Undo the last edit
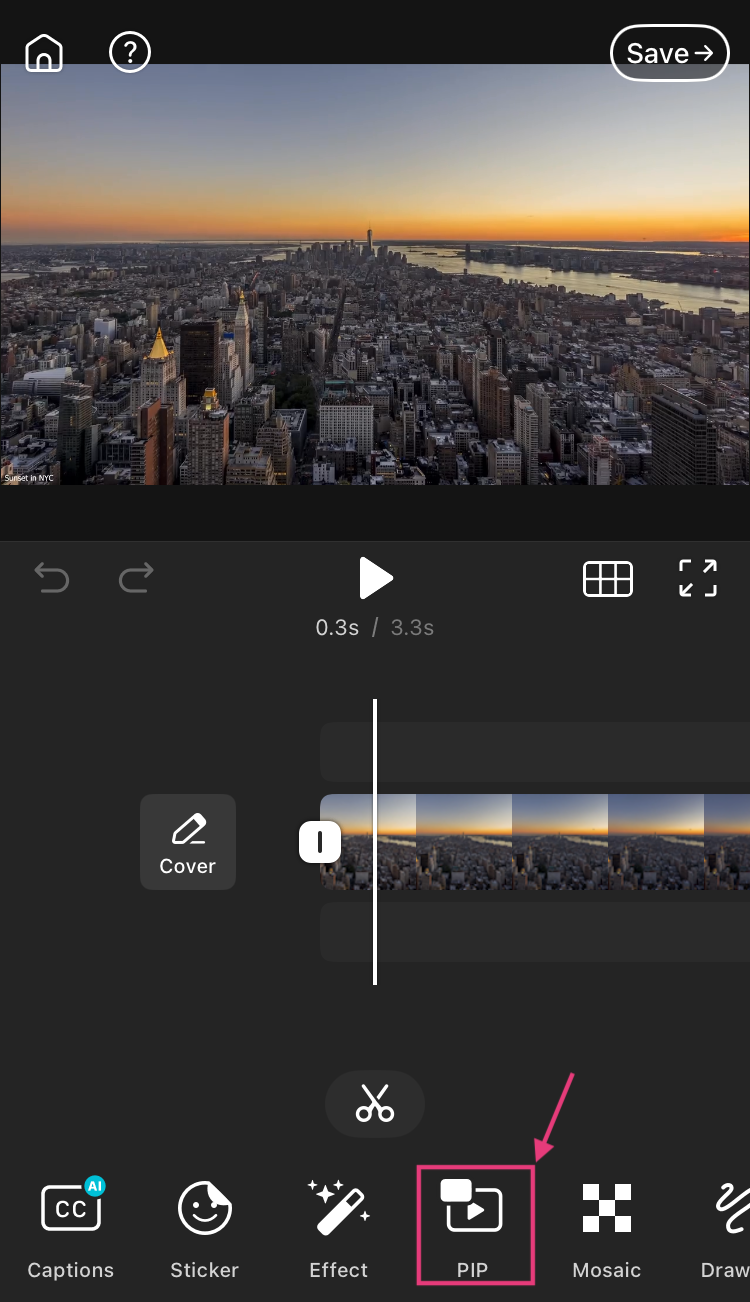 (x=51, y=578)
